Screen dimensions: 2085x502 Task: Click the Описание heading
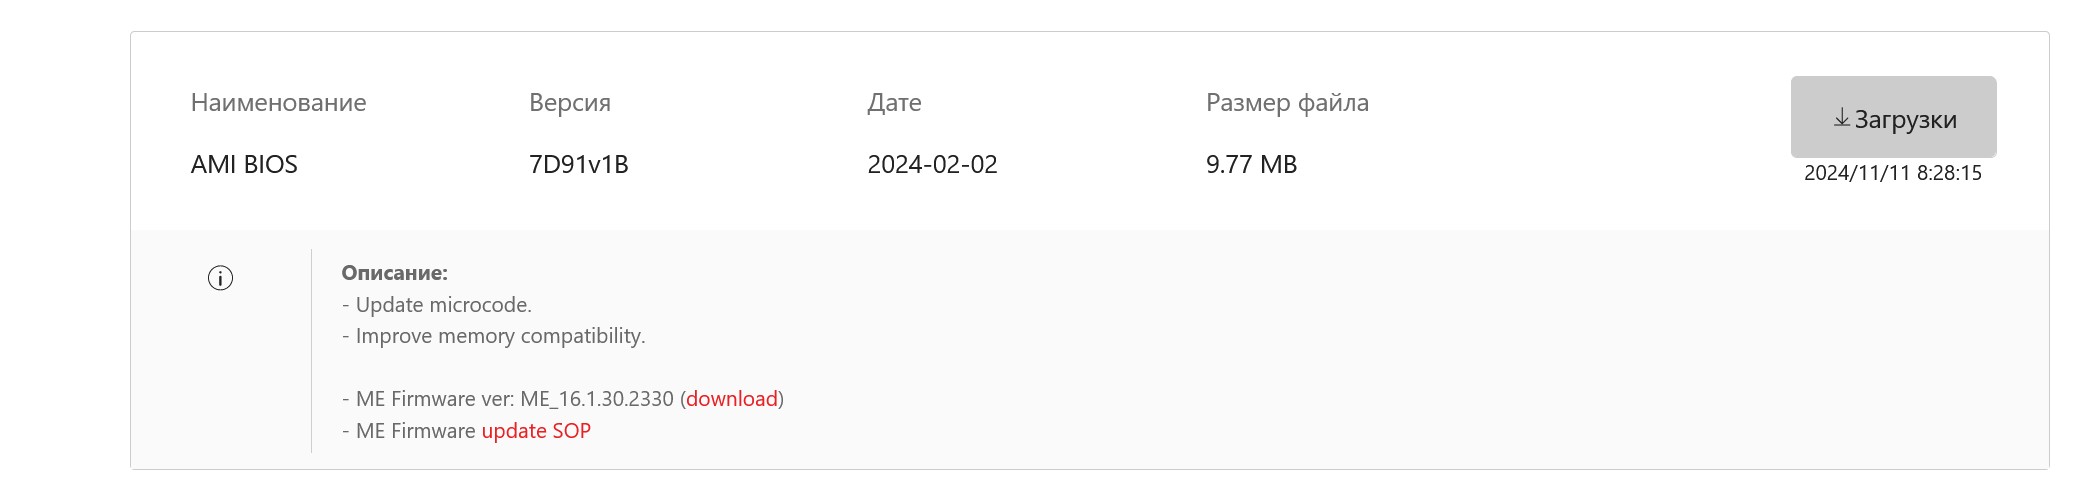394,273
